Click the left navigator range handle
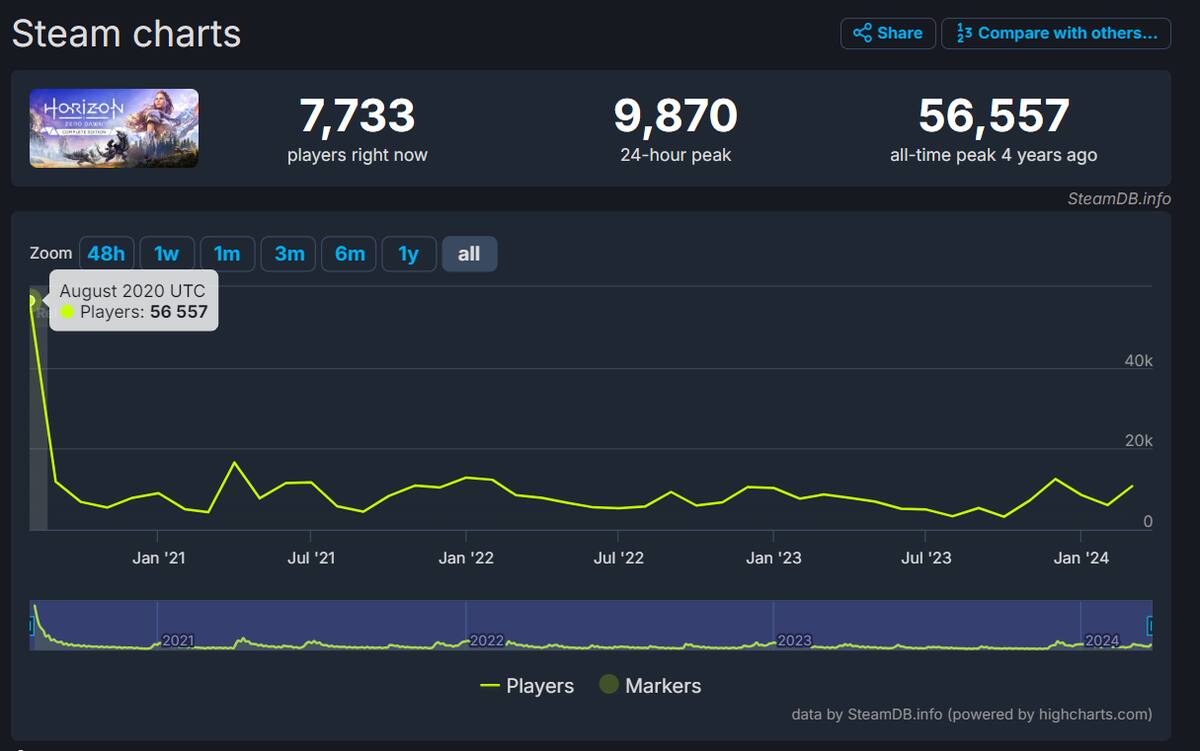 point(31,626)
